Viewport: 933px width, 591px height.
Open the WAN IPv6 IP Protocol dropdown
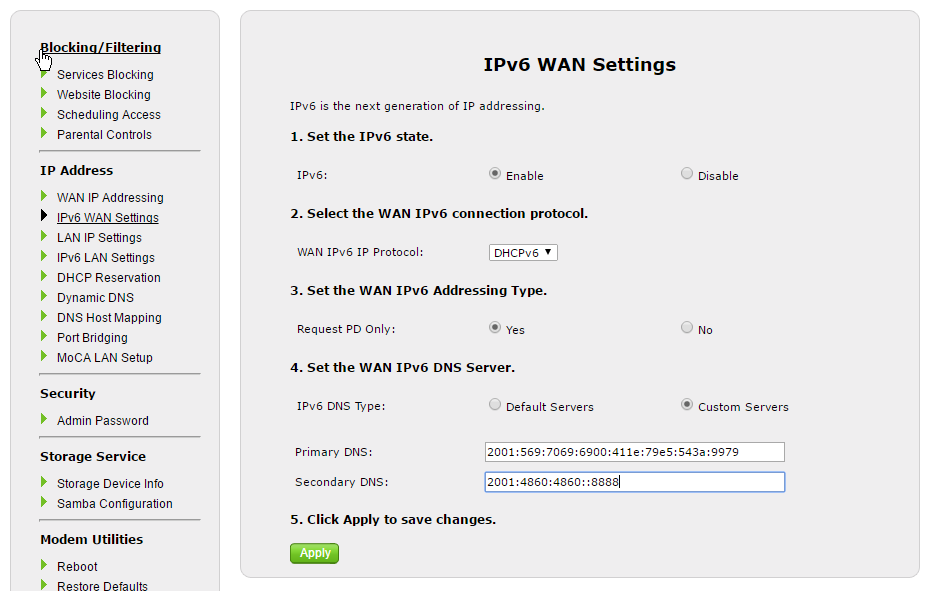[x=523, y=253]
